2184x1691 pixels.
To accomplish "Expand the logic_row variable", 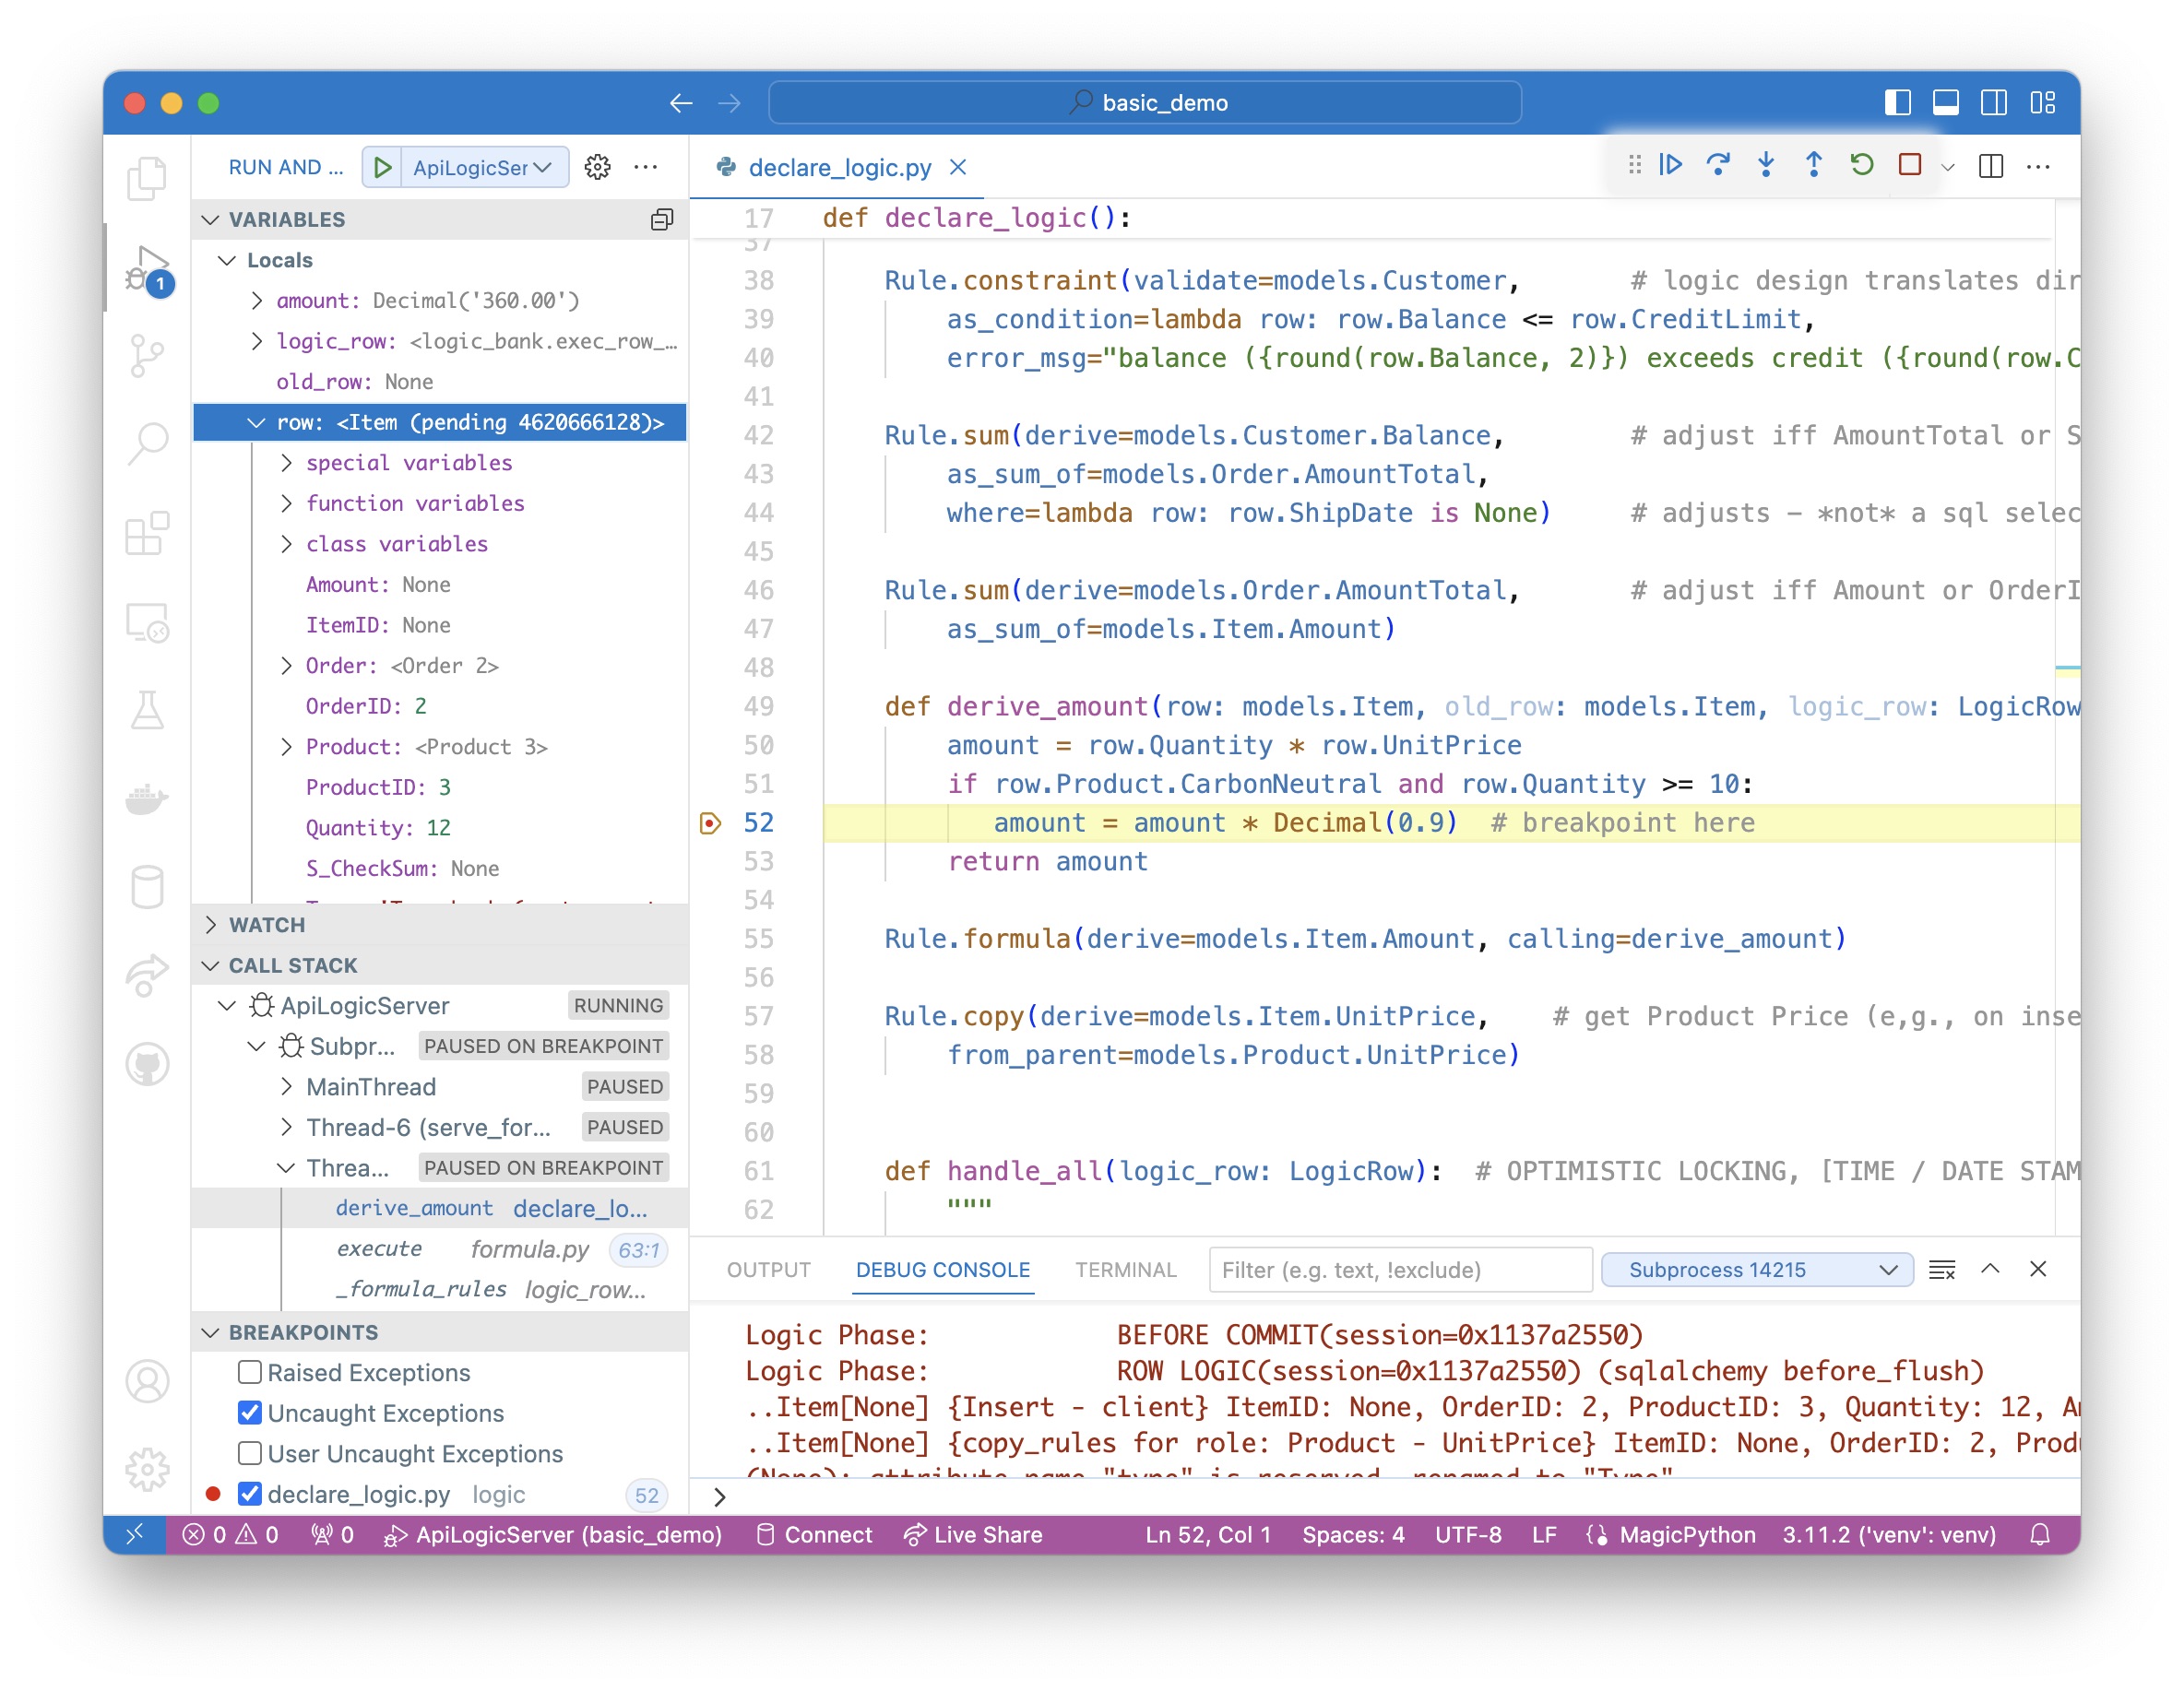I will pos(257,341).
